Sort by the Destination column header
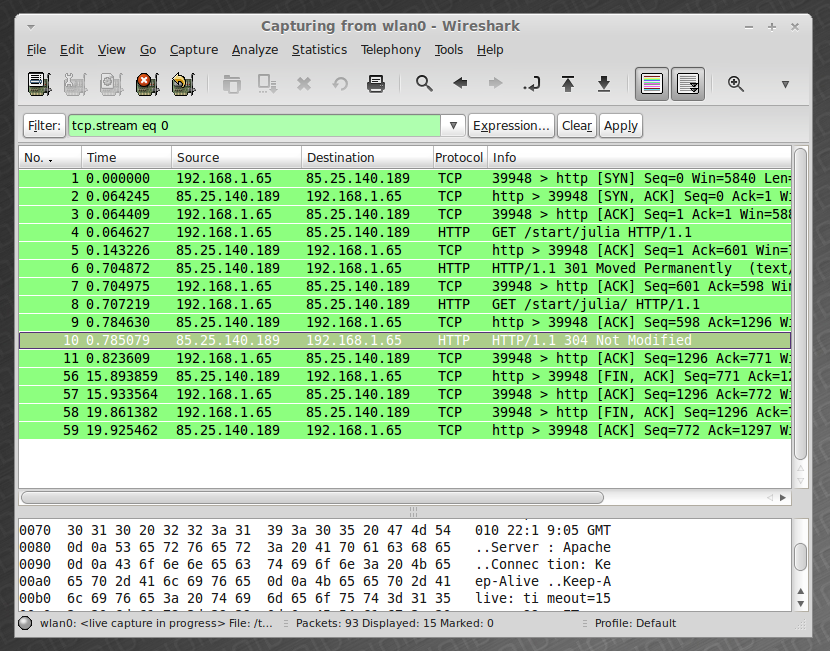The height and width of the screenshot is (651, 830). (x=367, y=157)
